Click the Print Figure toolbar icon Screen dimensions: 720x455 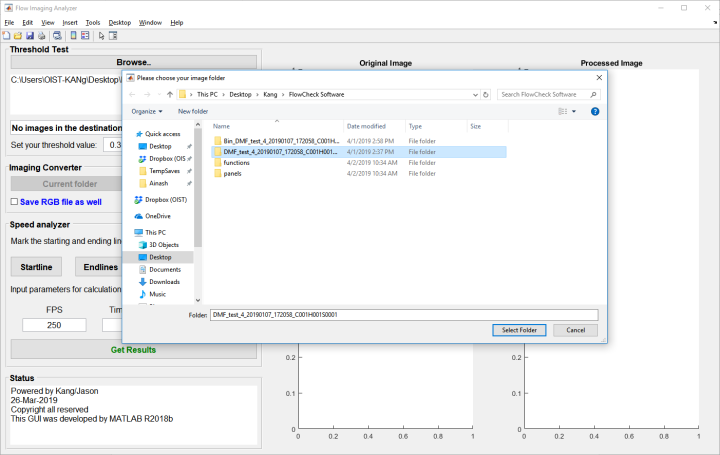(x=42, y=36)
